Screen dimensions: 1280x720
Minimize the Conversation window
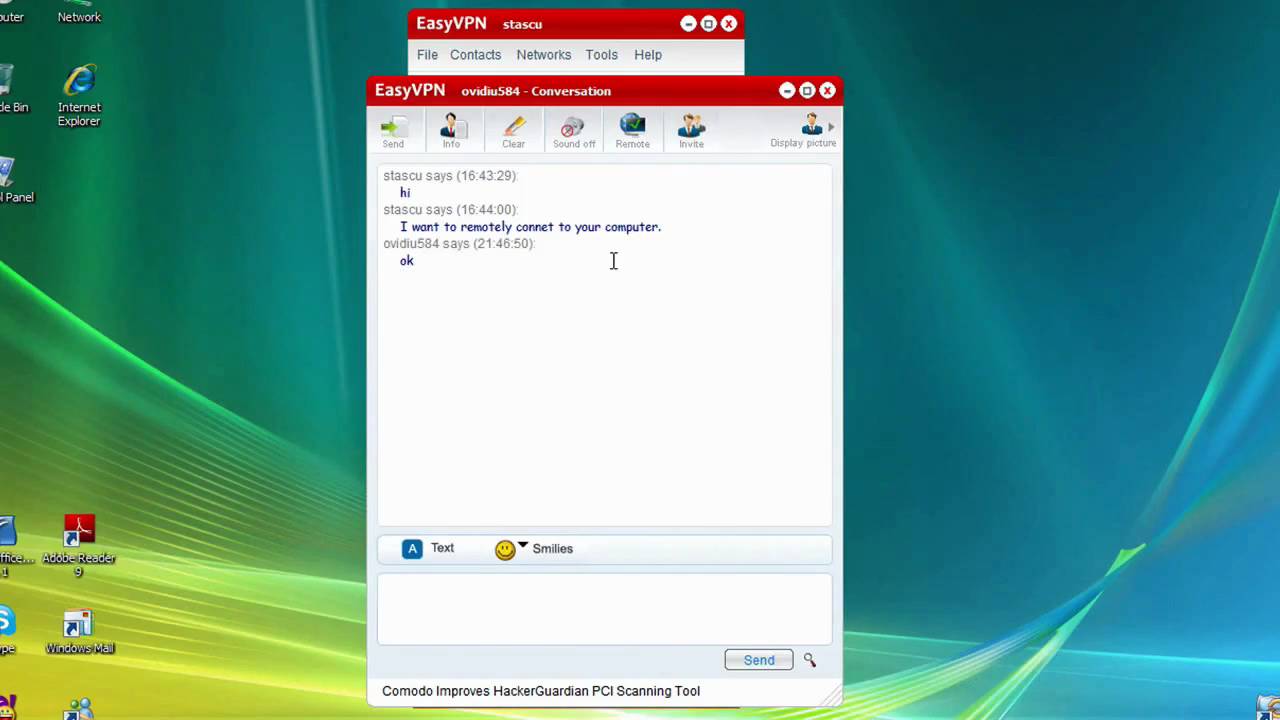click(787, 90)
